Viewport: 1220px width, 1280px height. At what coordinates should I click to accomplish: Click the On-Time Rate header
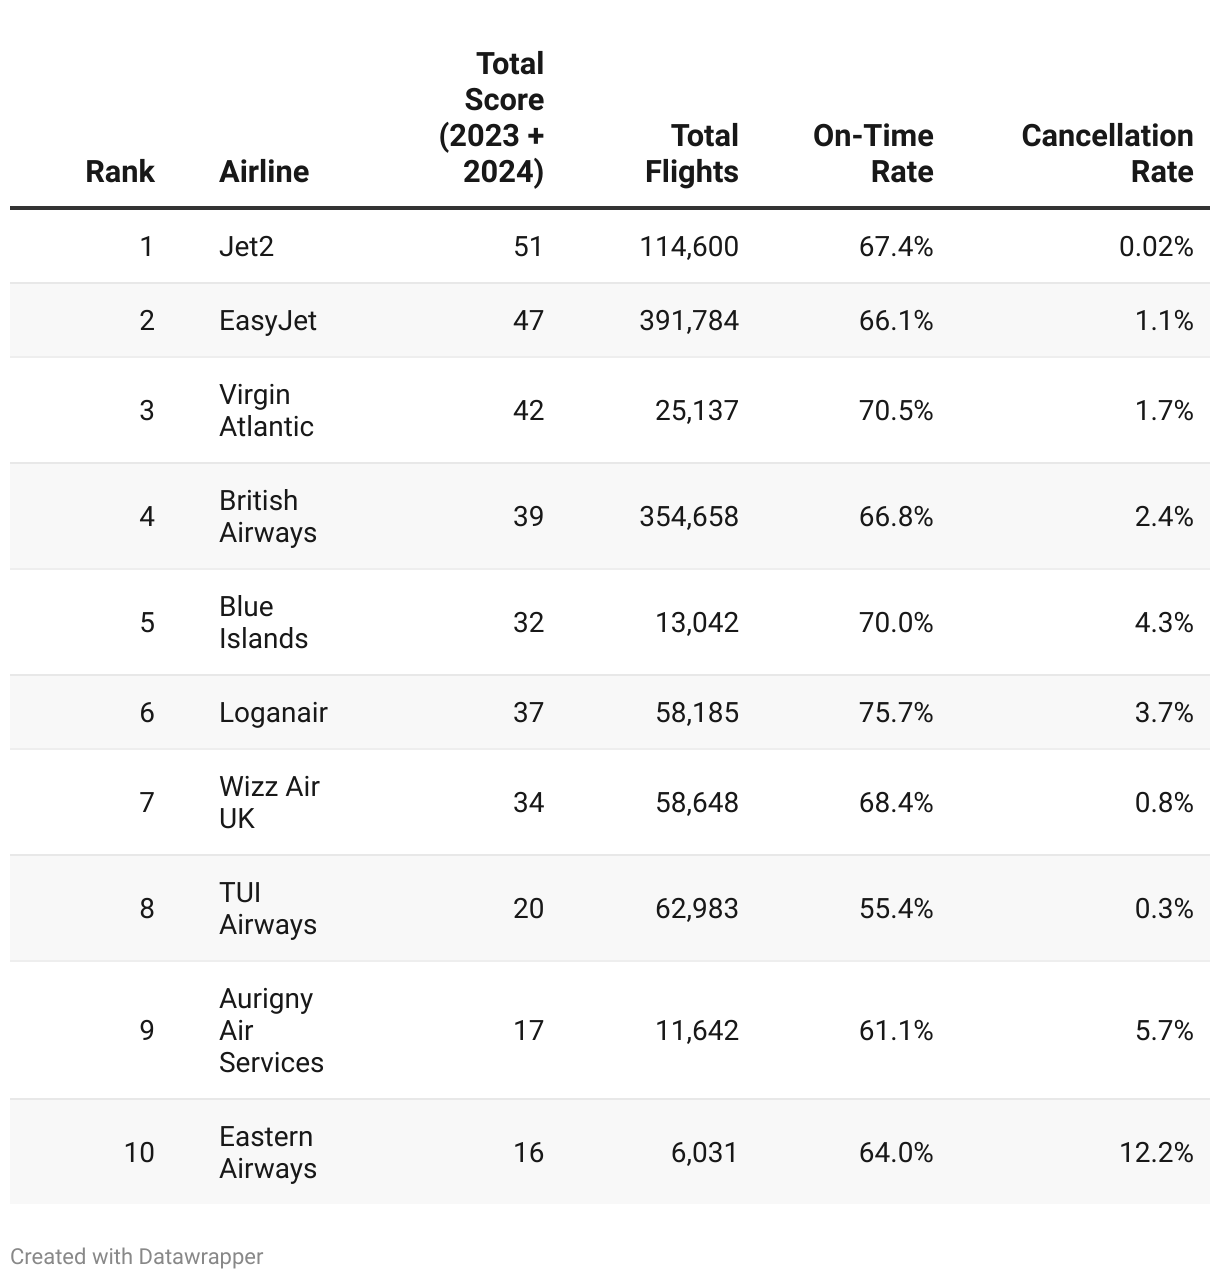click(873, 153)
